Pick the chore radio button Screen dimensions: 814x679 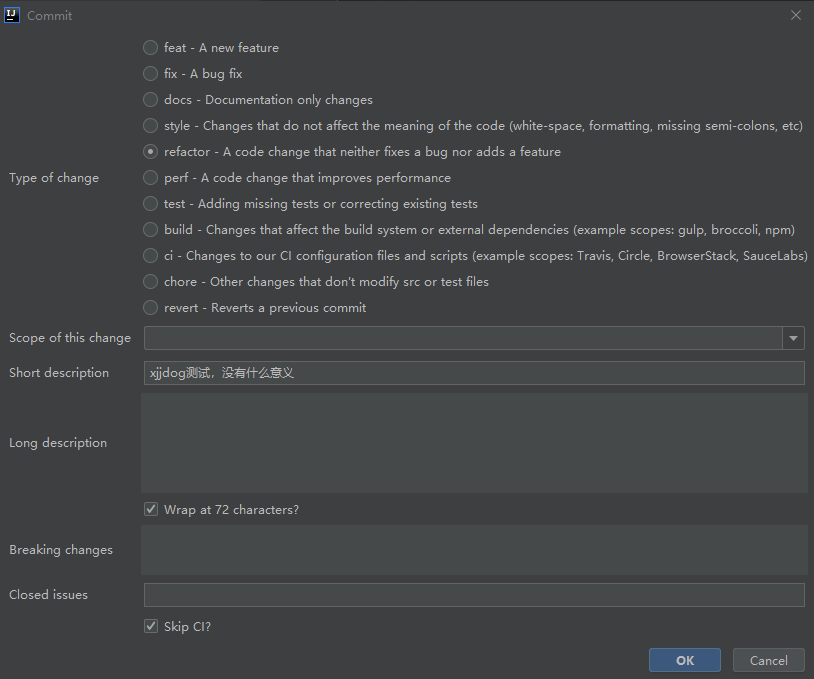150,282
